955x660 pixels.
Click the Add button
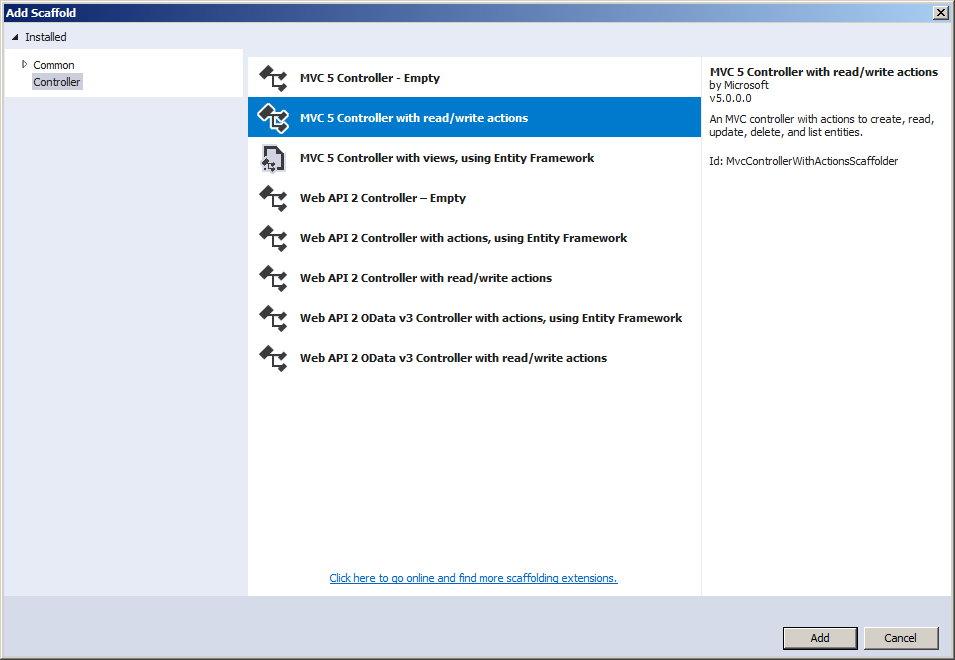coord(820,638)
